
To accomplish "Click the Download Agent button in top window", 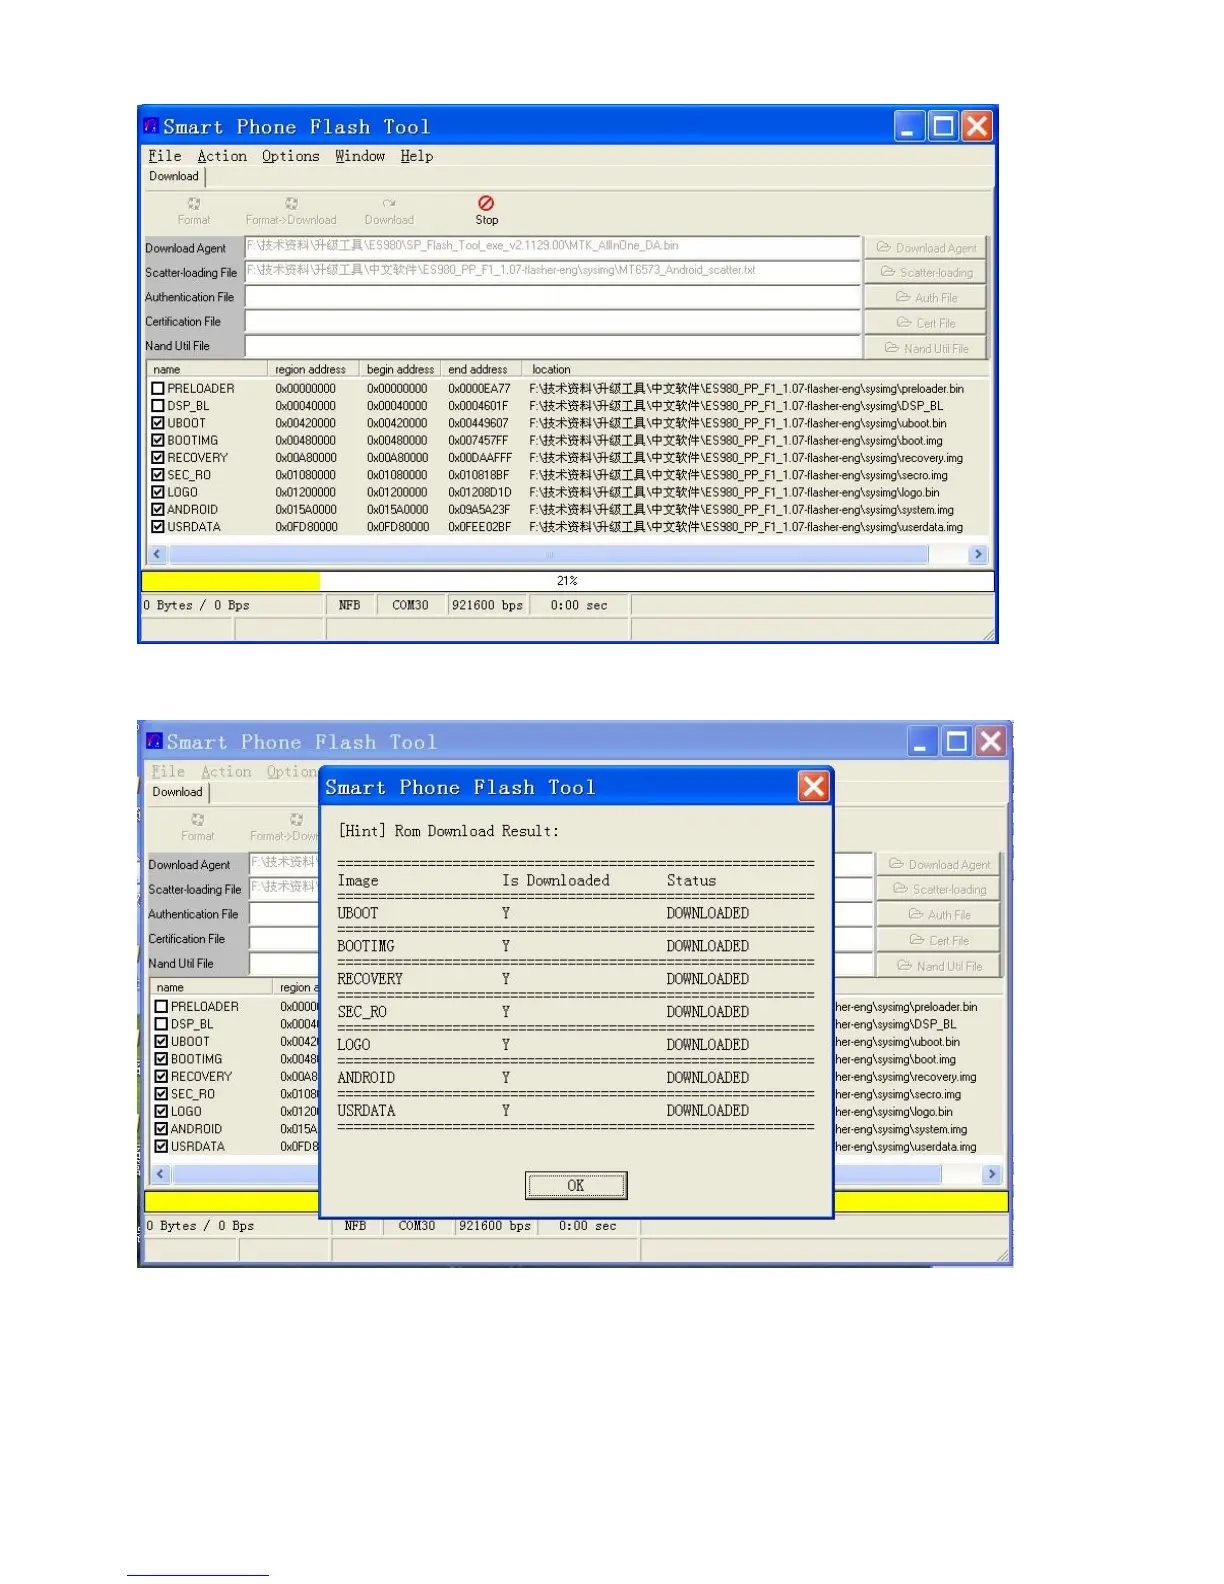I will click(x=926, y=247).
